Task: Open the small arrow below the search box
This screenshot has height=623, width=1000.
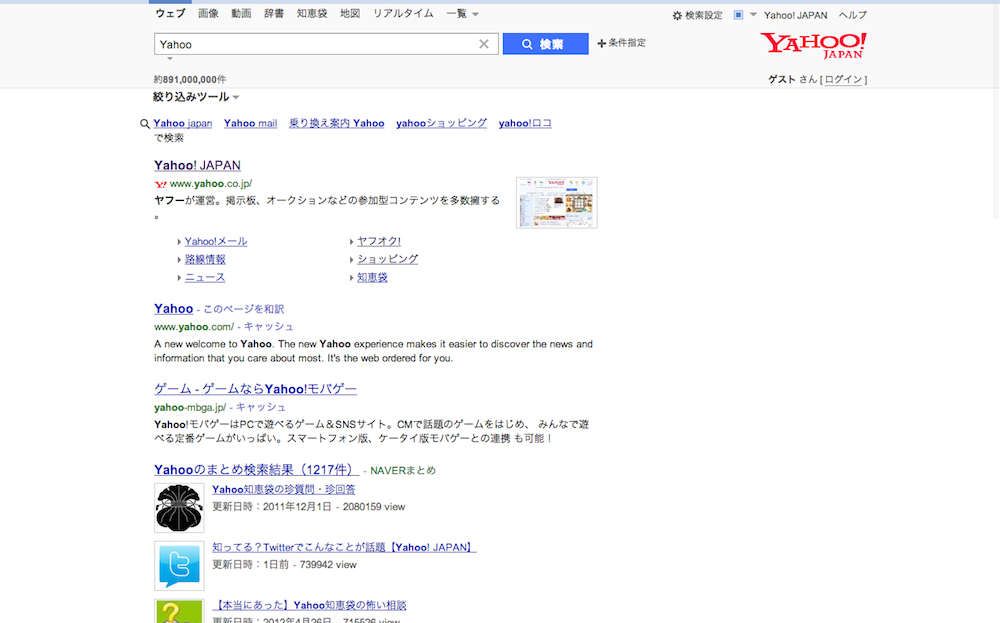Action: pyautogui.click(x=170, y=60)
